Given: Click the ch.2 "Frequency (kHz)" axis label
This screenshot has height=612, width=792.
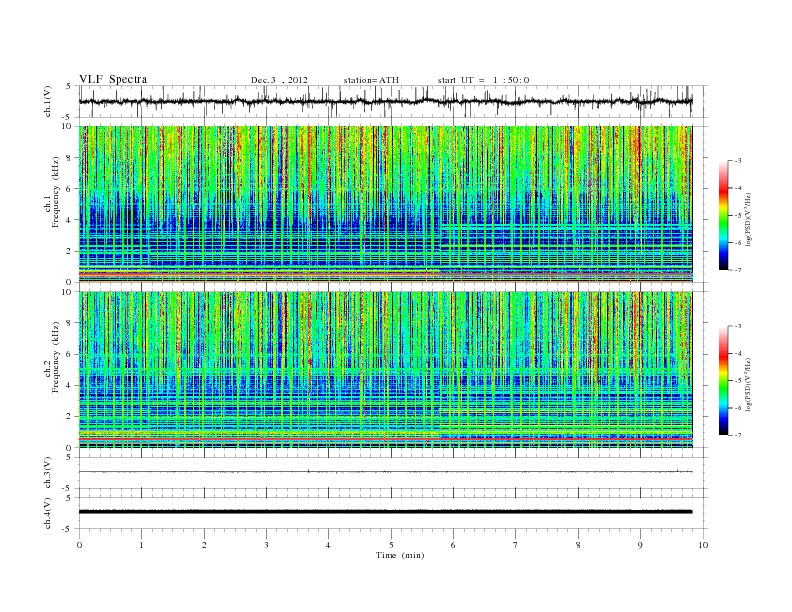Looking at the screenshot, I should (55, 357).
